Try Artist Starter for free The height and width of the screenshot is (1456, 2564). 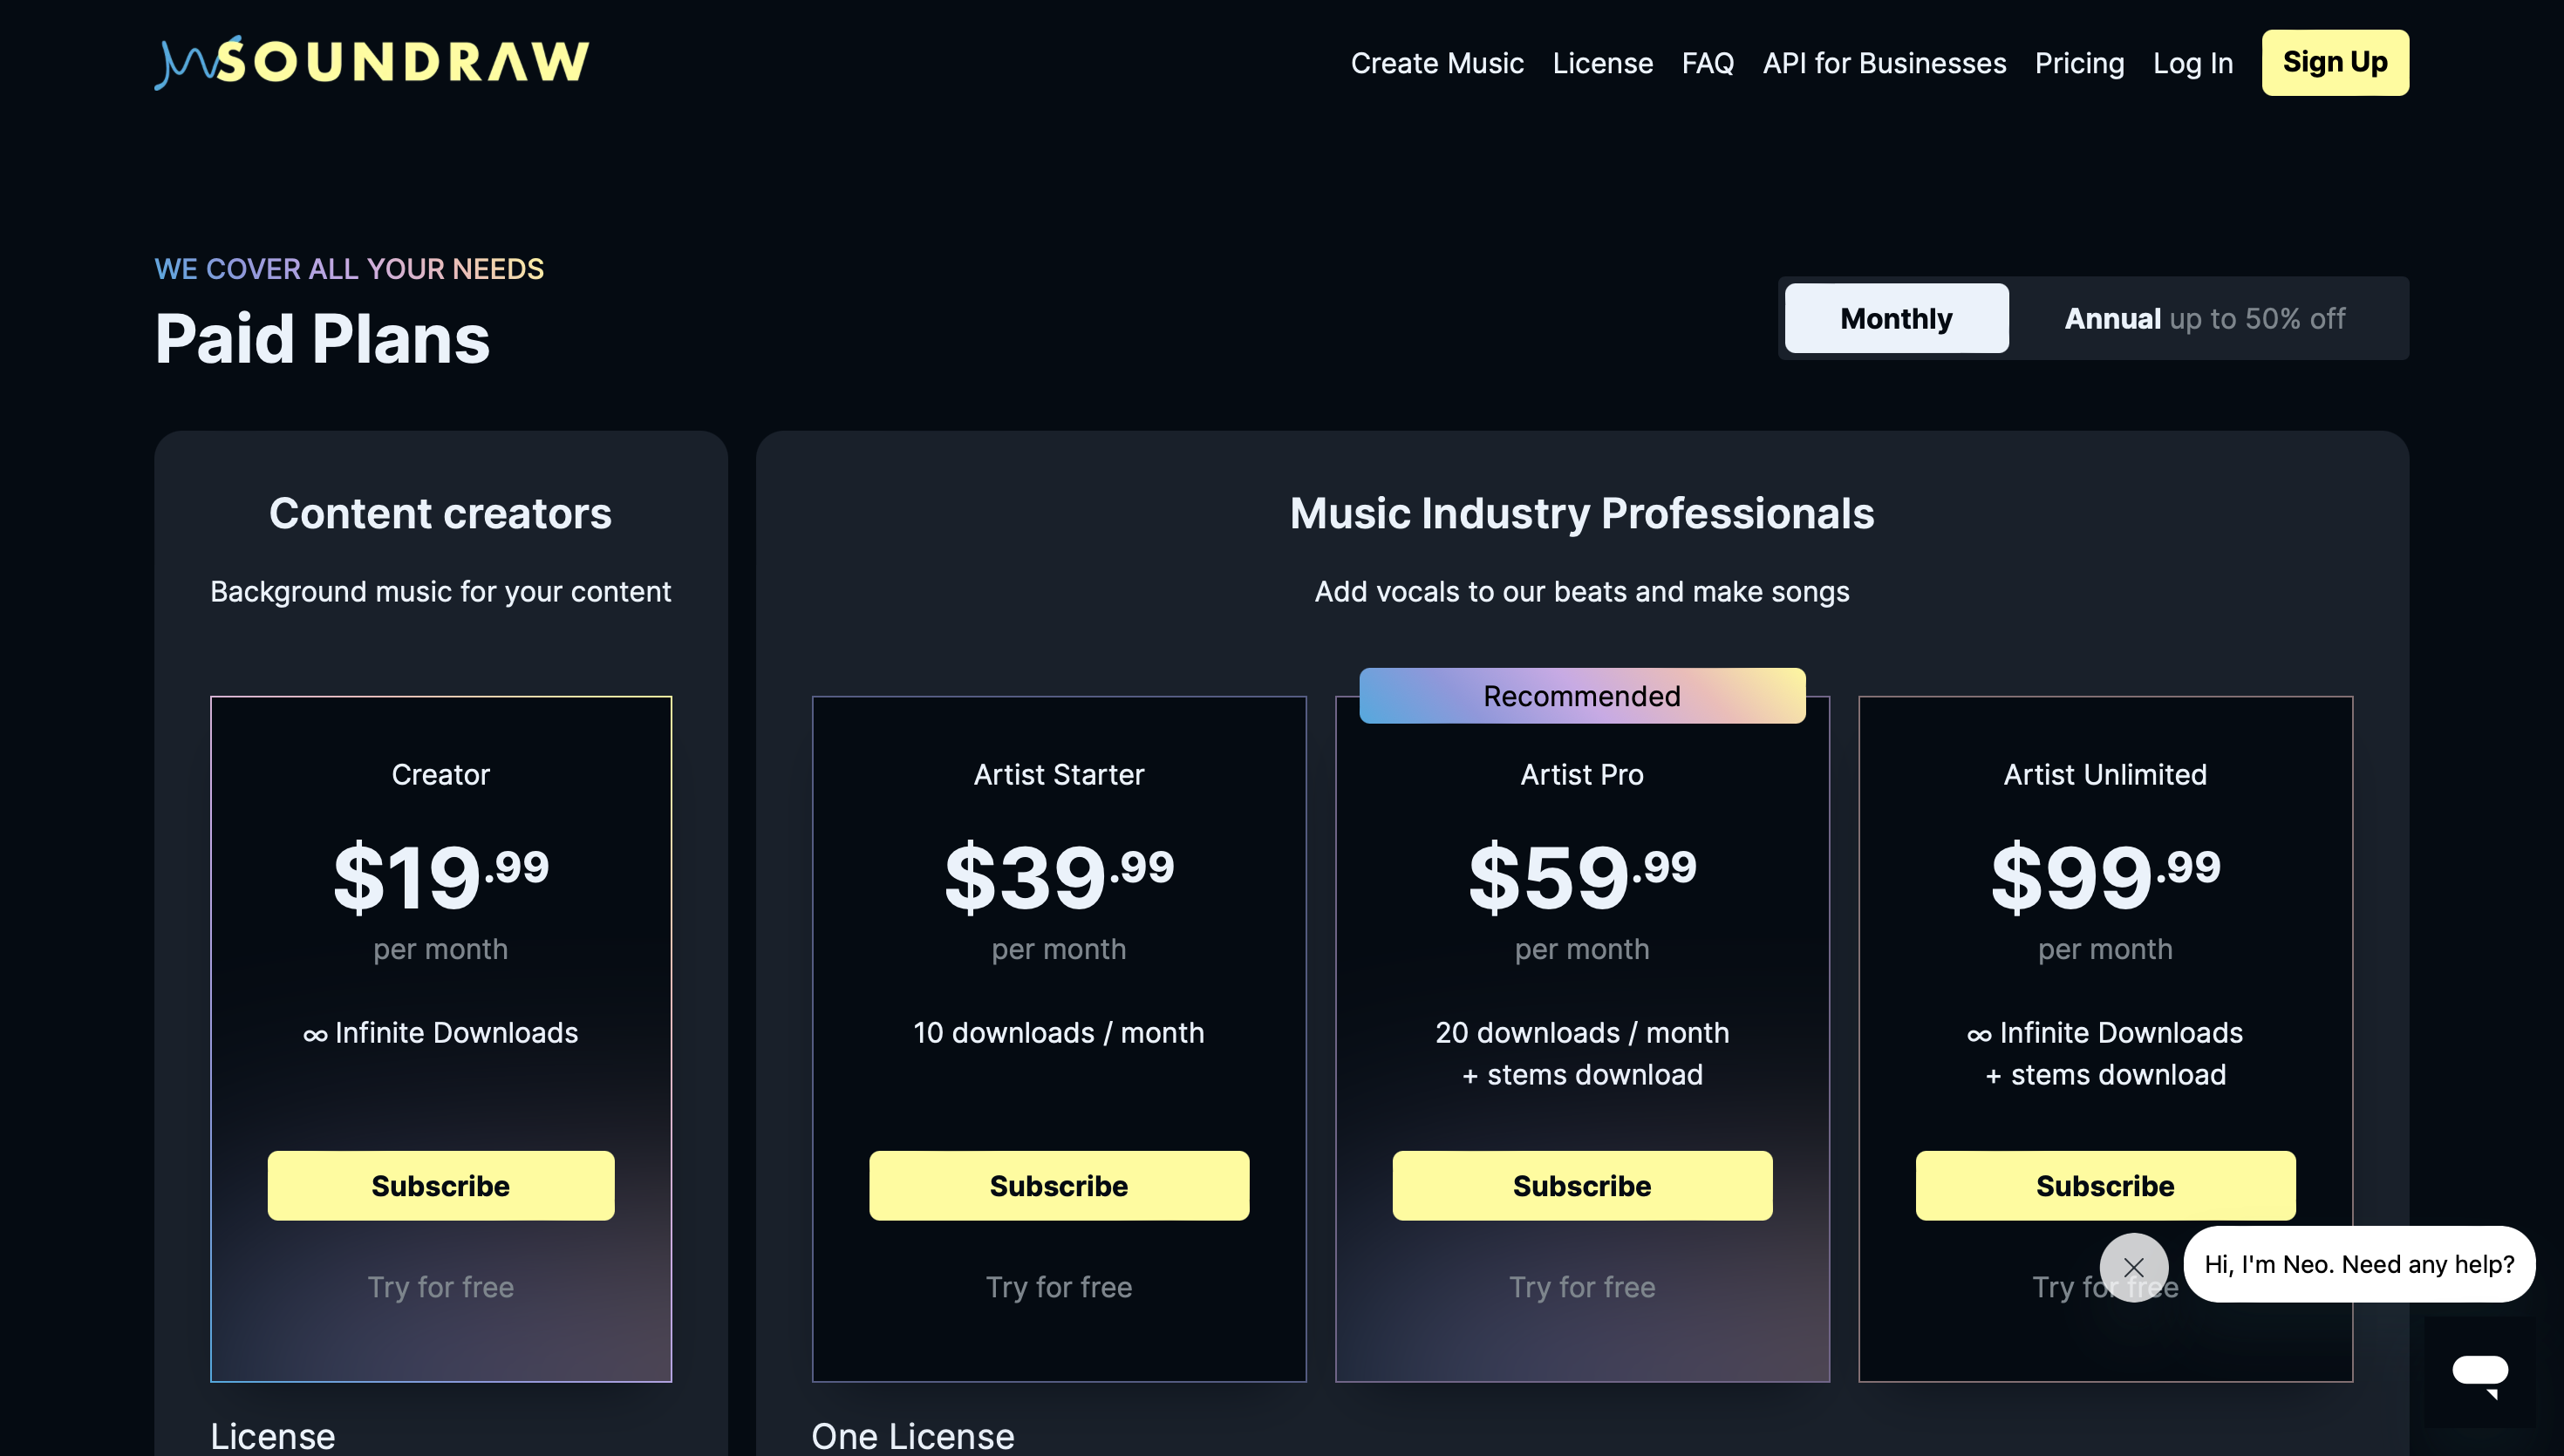coord(1058,1286)
